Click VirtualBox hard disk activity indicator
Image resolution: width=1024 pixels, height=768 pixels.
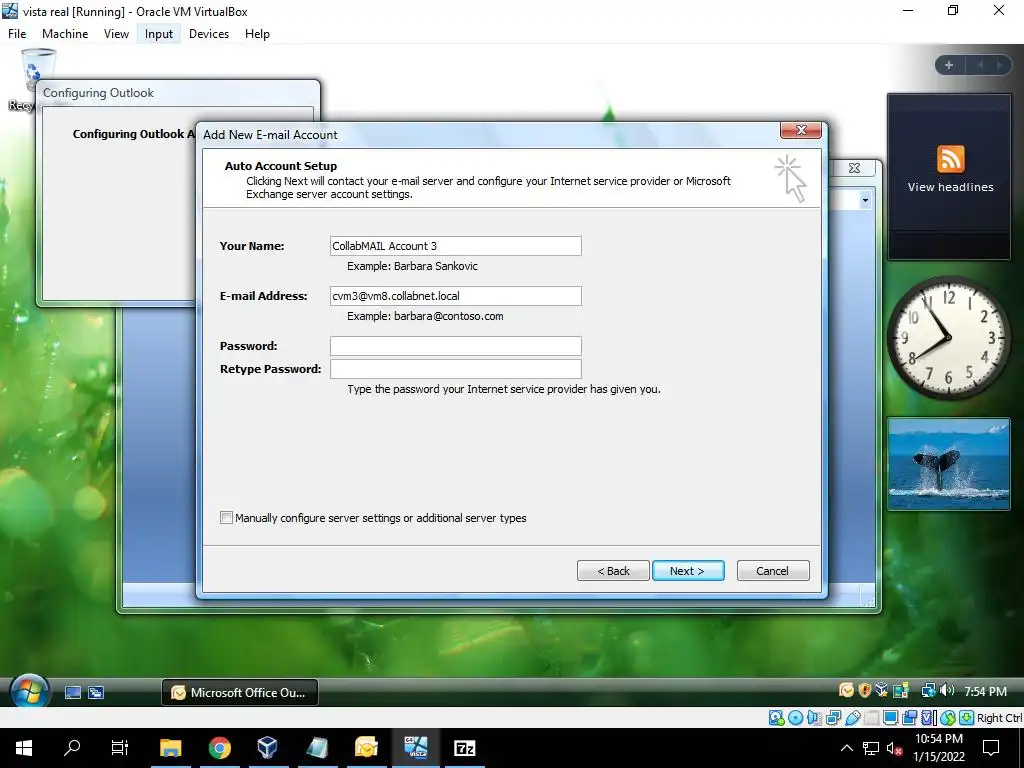[x=776, y=718]
